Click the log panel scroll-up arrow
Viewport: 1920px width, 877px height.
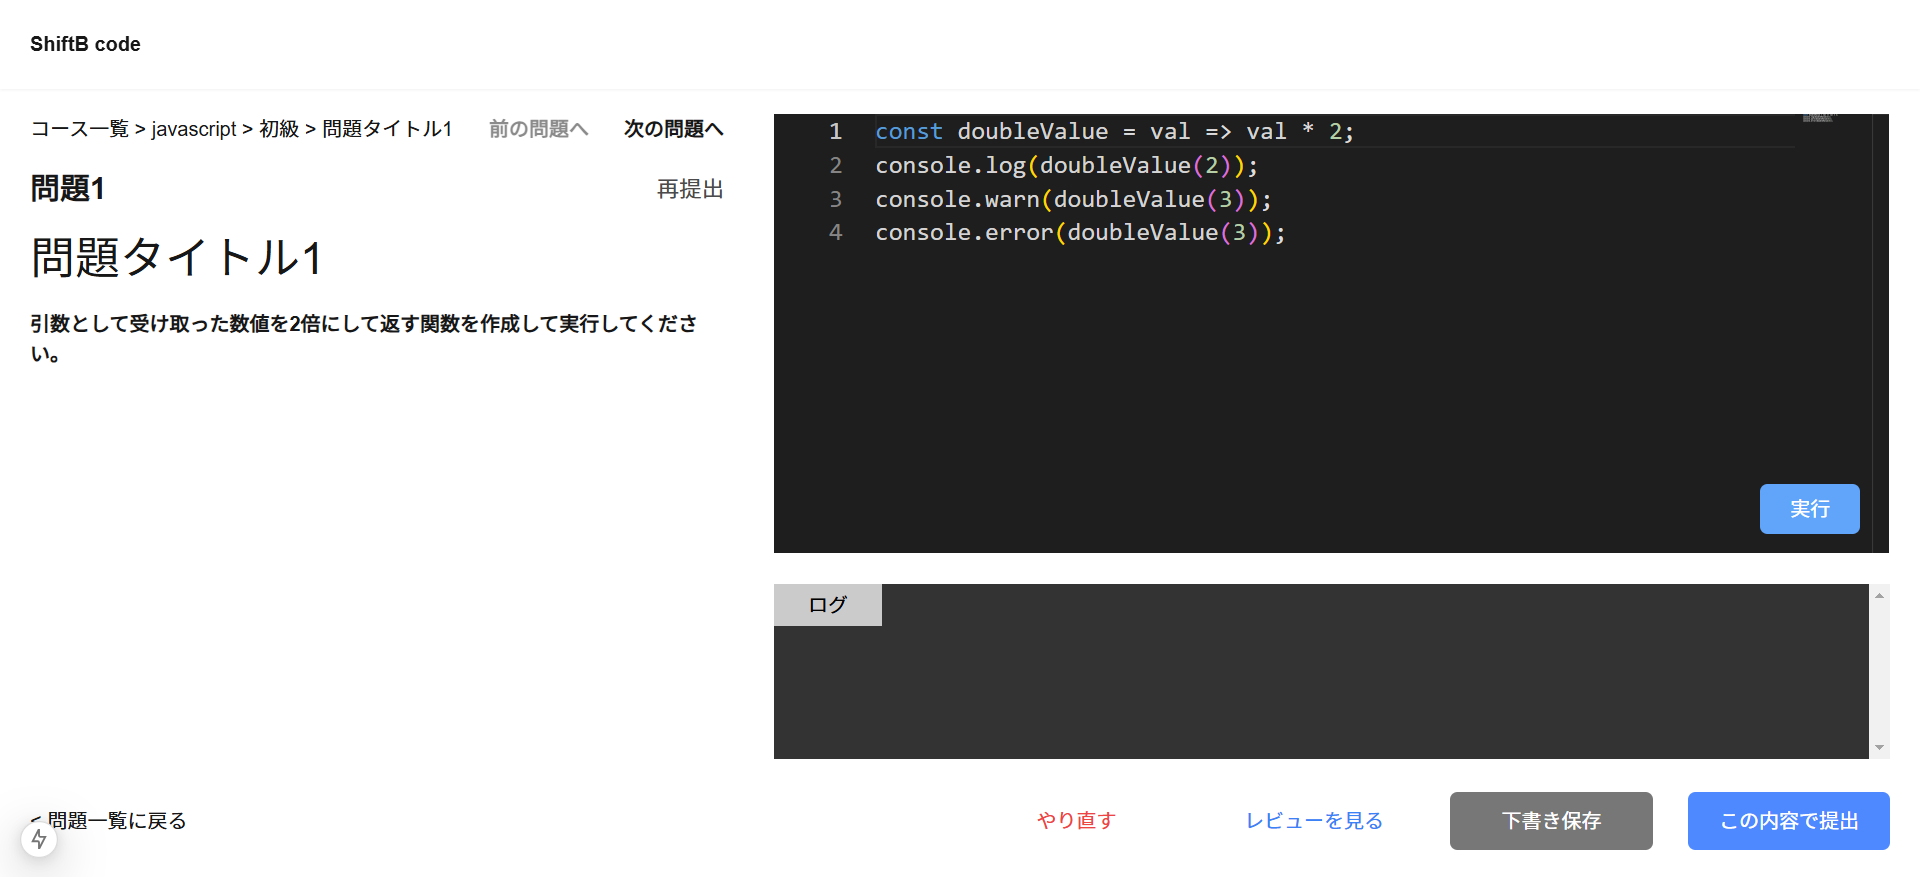pyautogui.click(x=1879, y=596)
